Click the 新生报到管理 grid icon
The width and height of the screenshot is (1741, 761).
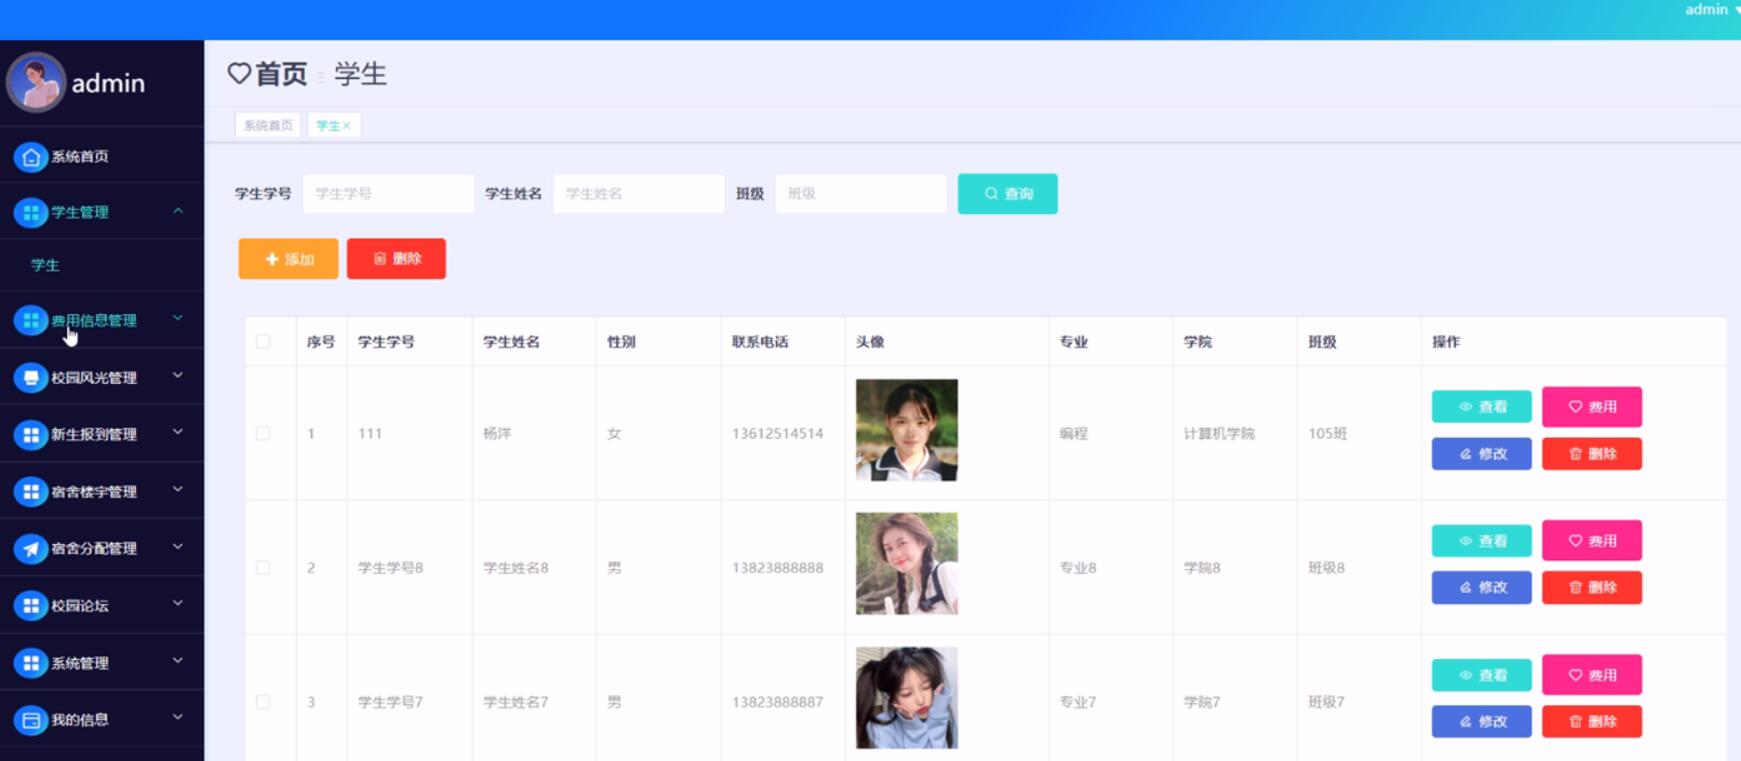tap(31, 434)
